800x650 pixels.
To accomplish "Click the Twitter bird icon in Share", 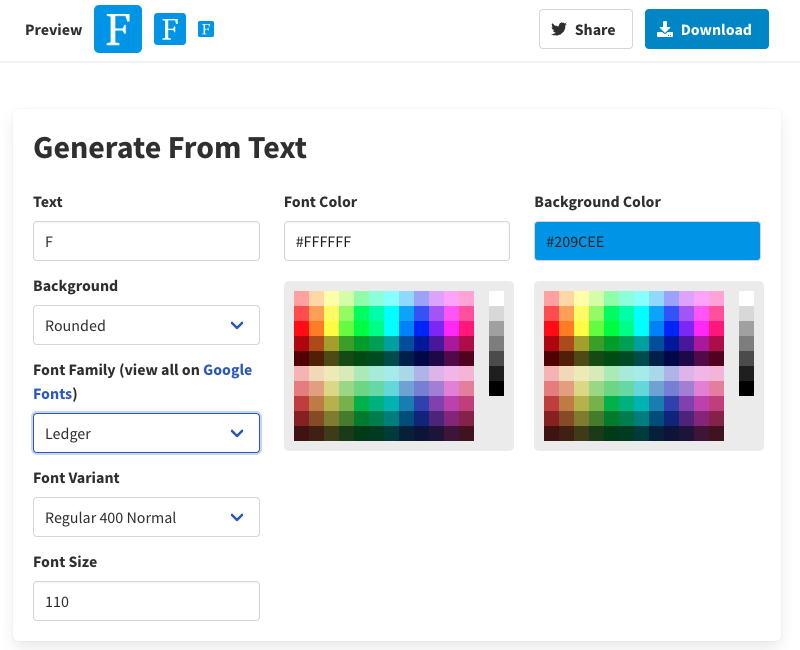I will pyautogui.click(x=558, y=30).
